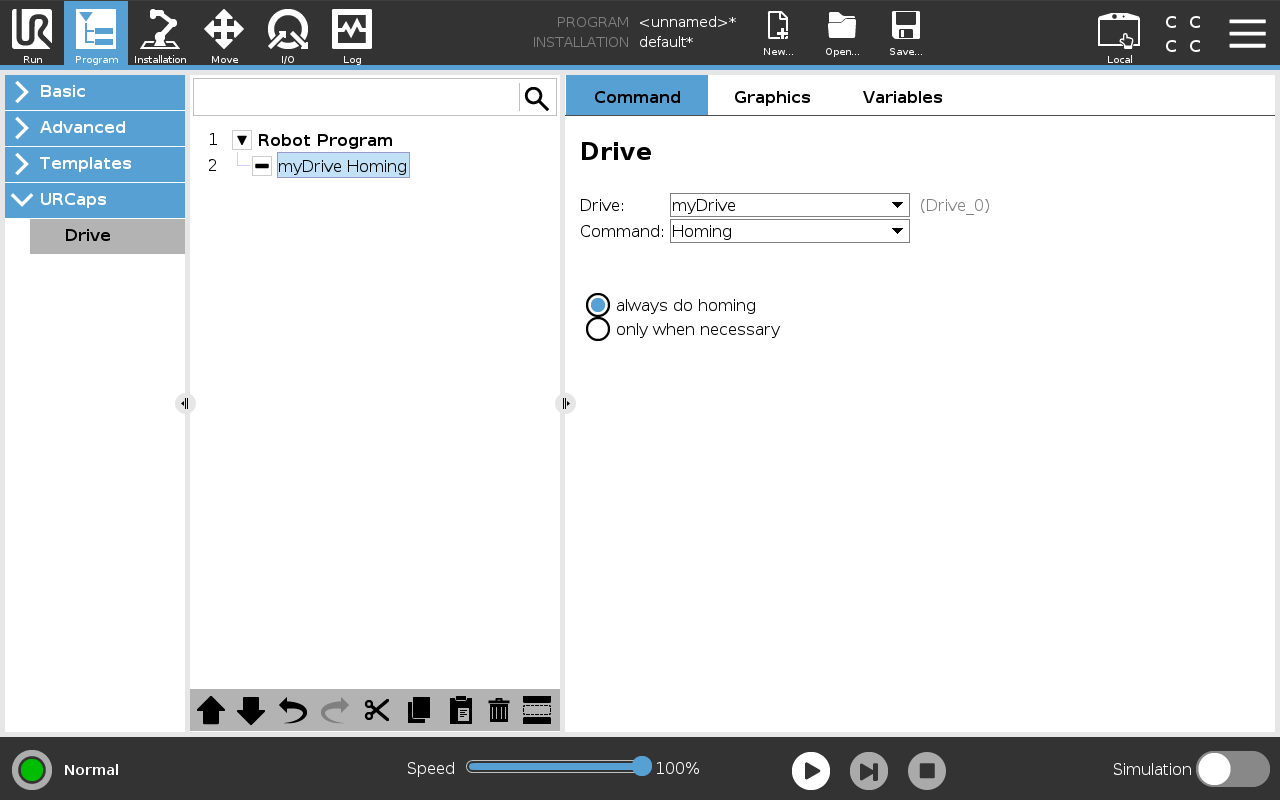
Task: Click the Speed slider handle
Action: 642,767
